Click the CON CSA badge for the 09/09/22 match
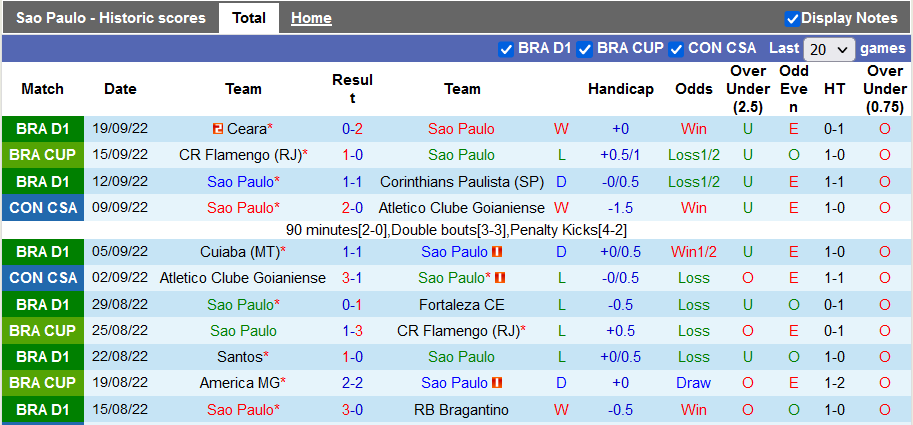This screenshot has height=425, width=913. click(x=43, y=208)
